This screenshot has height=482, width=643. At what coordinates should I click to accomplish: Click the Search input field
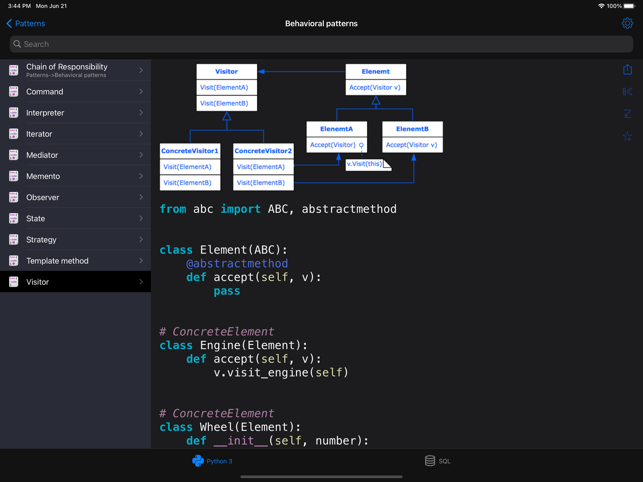[321, 44]
